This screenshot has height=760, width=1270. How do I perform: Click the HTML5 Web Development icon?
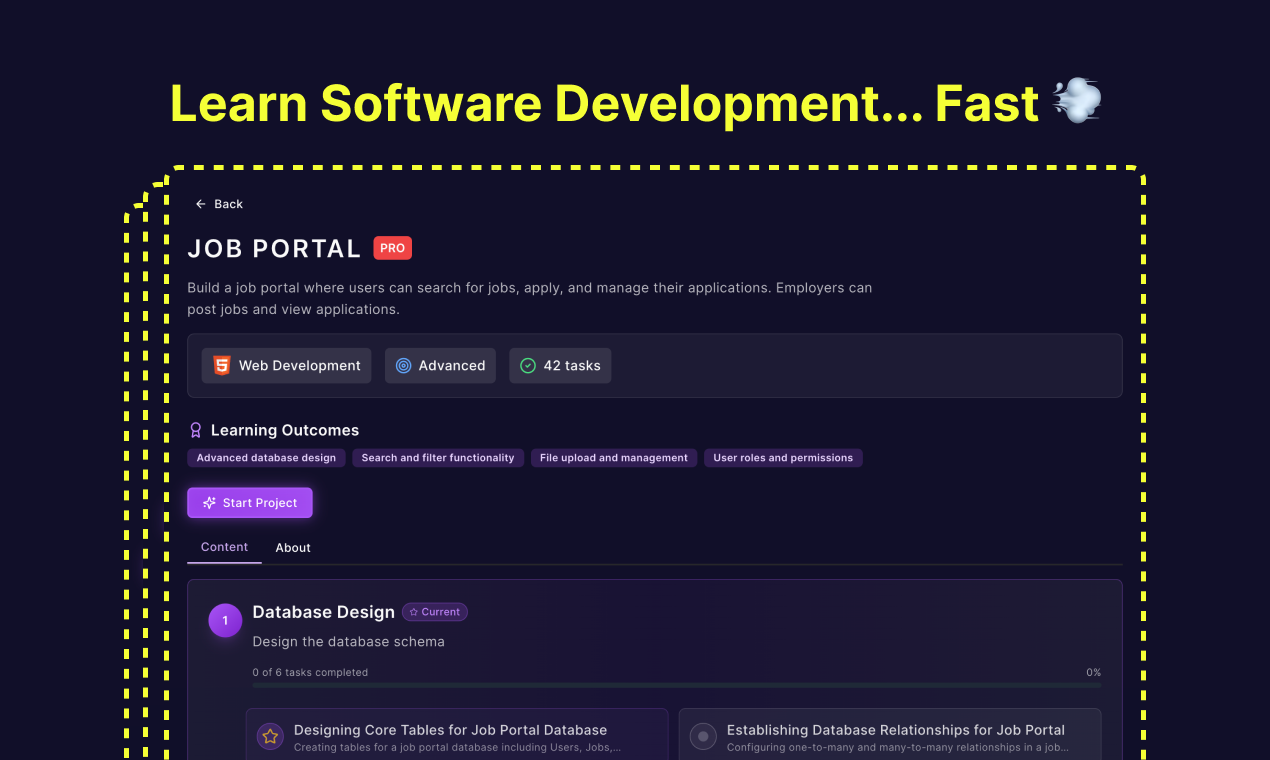[222, 366]
